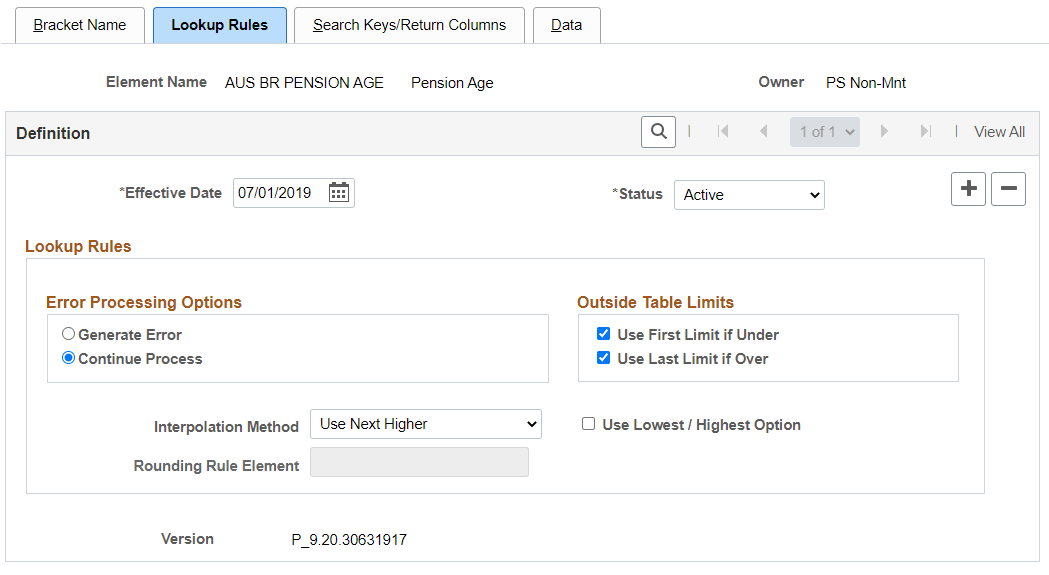The image size is (1049, 575).
Task: Open the Effective Date calendar picker
Action: pos(339,193)
